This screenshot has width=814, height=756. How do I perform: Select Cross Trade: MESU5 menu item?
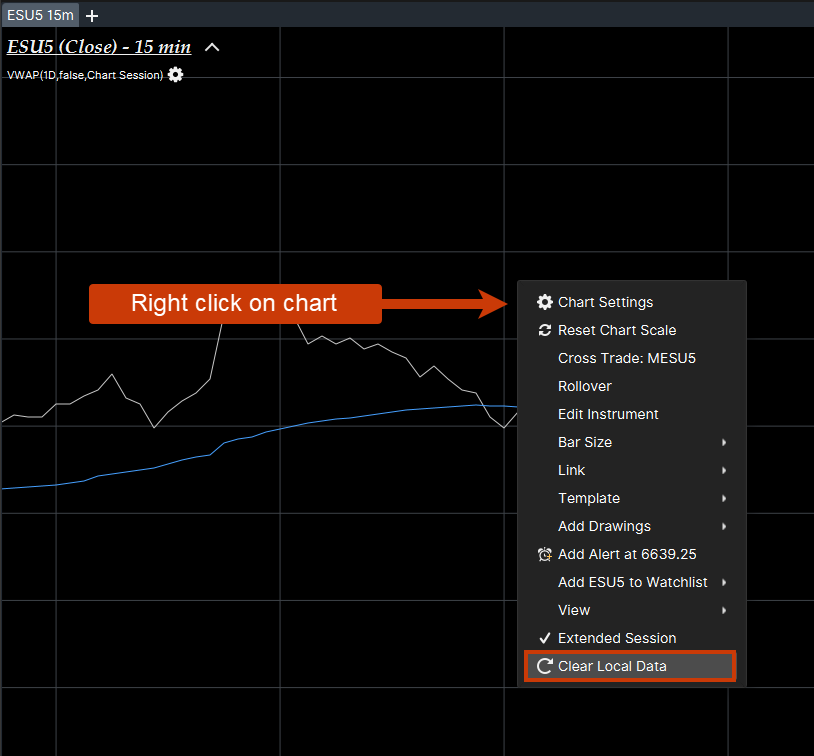click(626, 358)
